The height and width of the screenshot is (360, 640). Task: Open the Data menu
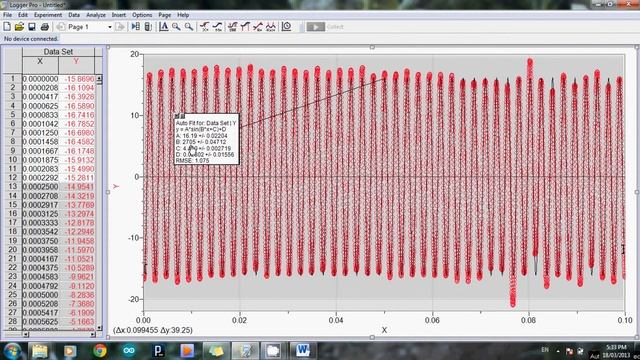pos(74,15)
